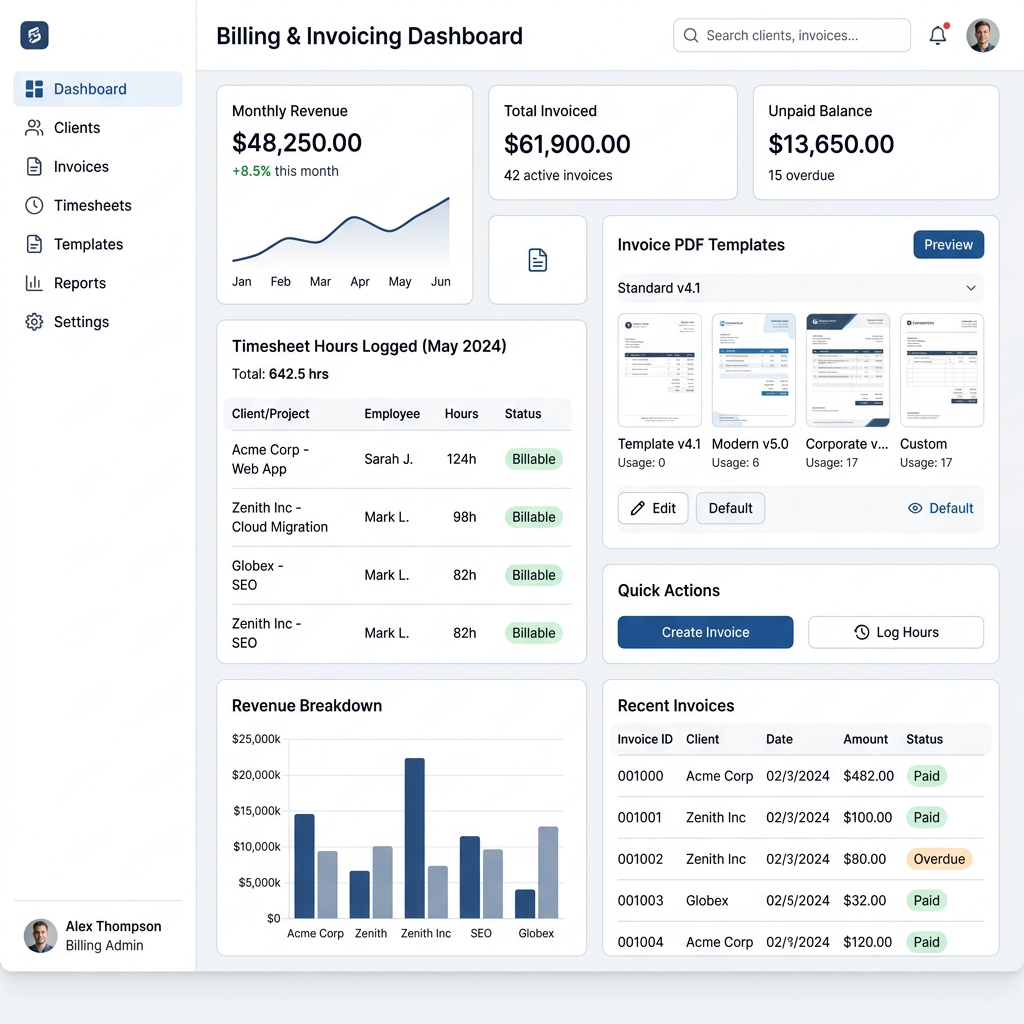Click the Reports bar chart icon
1024x1024 pixels.
coord(34,283)
